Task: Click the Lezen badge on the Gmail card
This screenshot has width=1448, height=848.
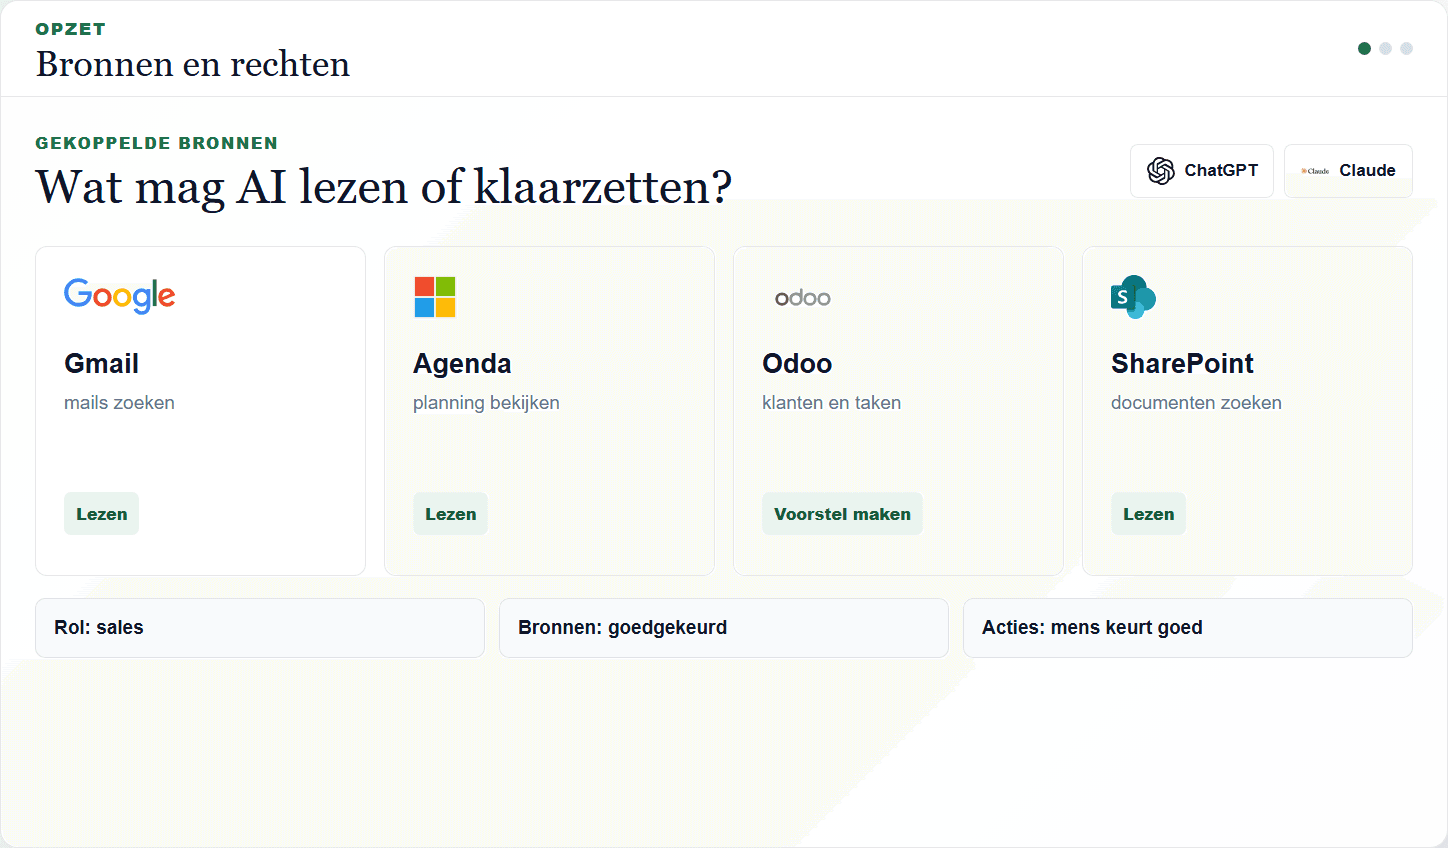Action: tap(102, 514)
